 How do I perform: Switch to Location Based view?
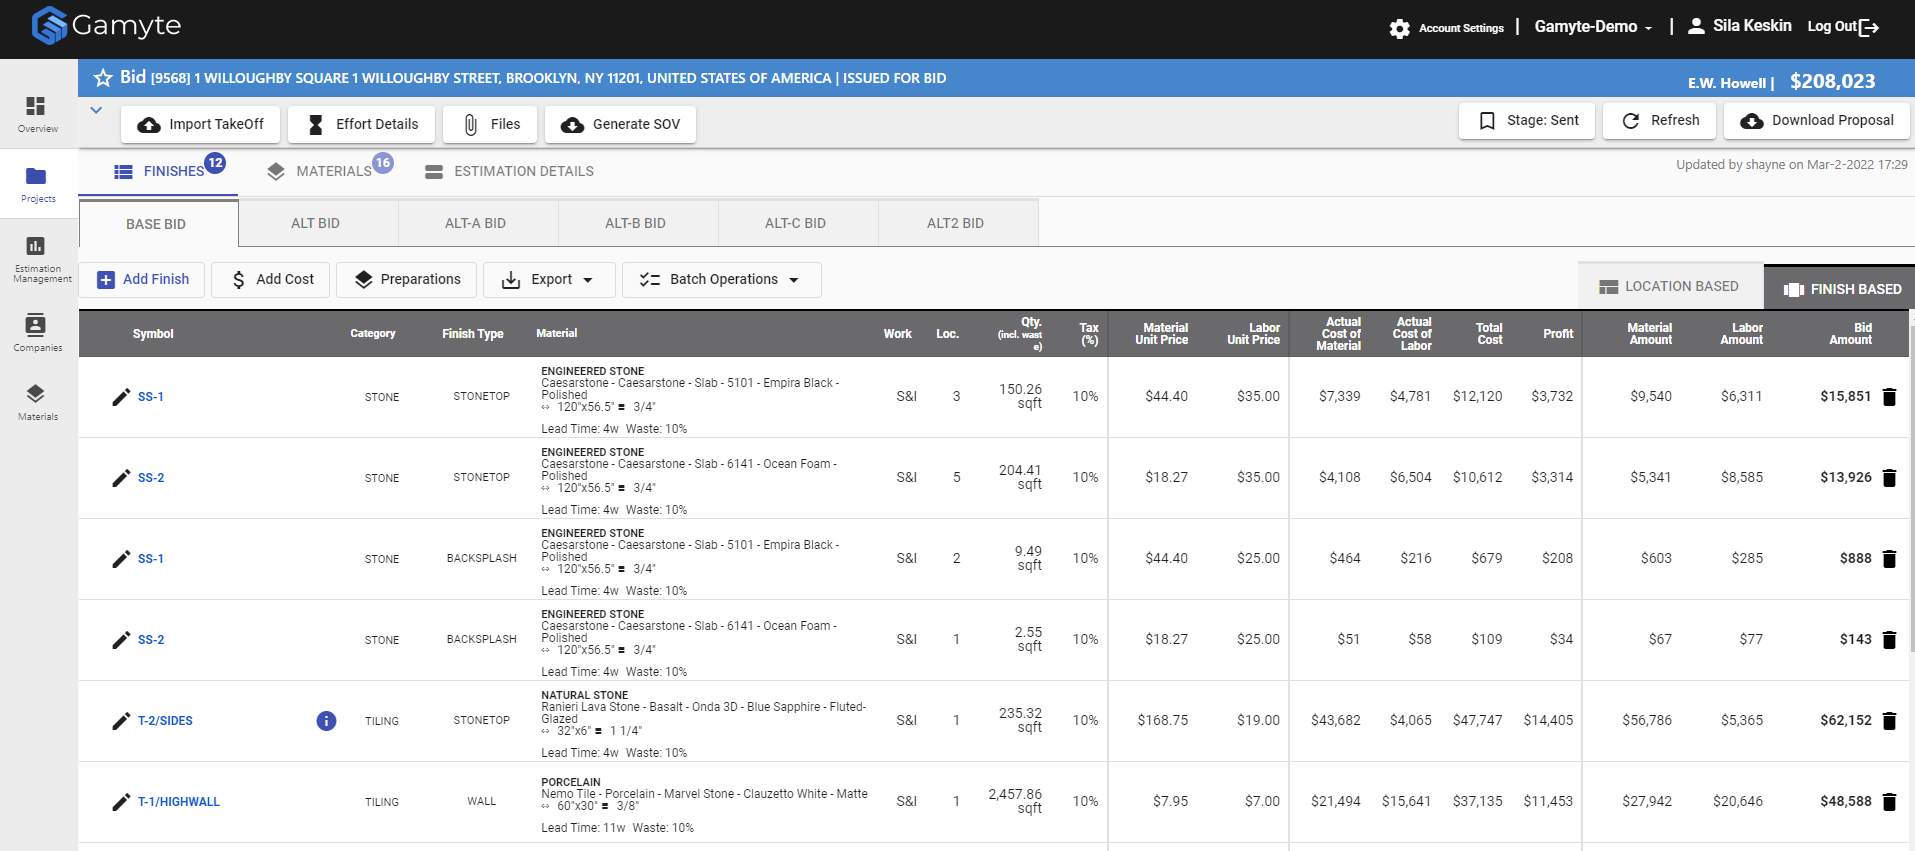point(1669,287)
